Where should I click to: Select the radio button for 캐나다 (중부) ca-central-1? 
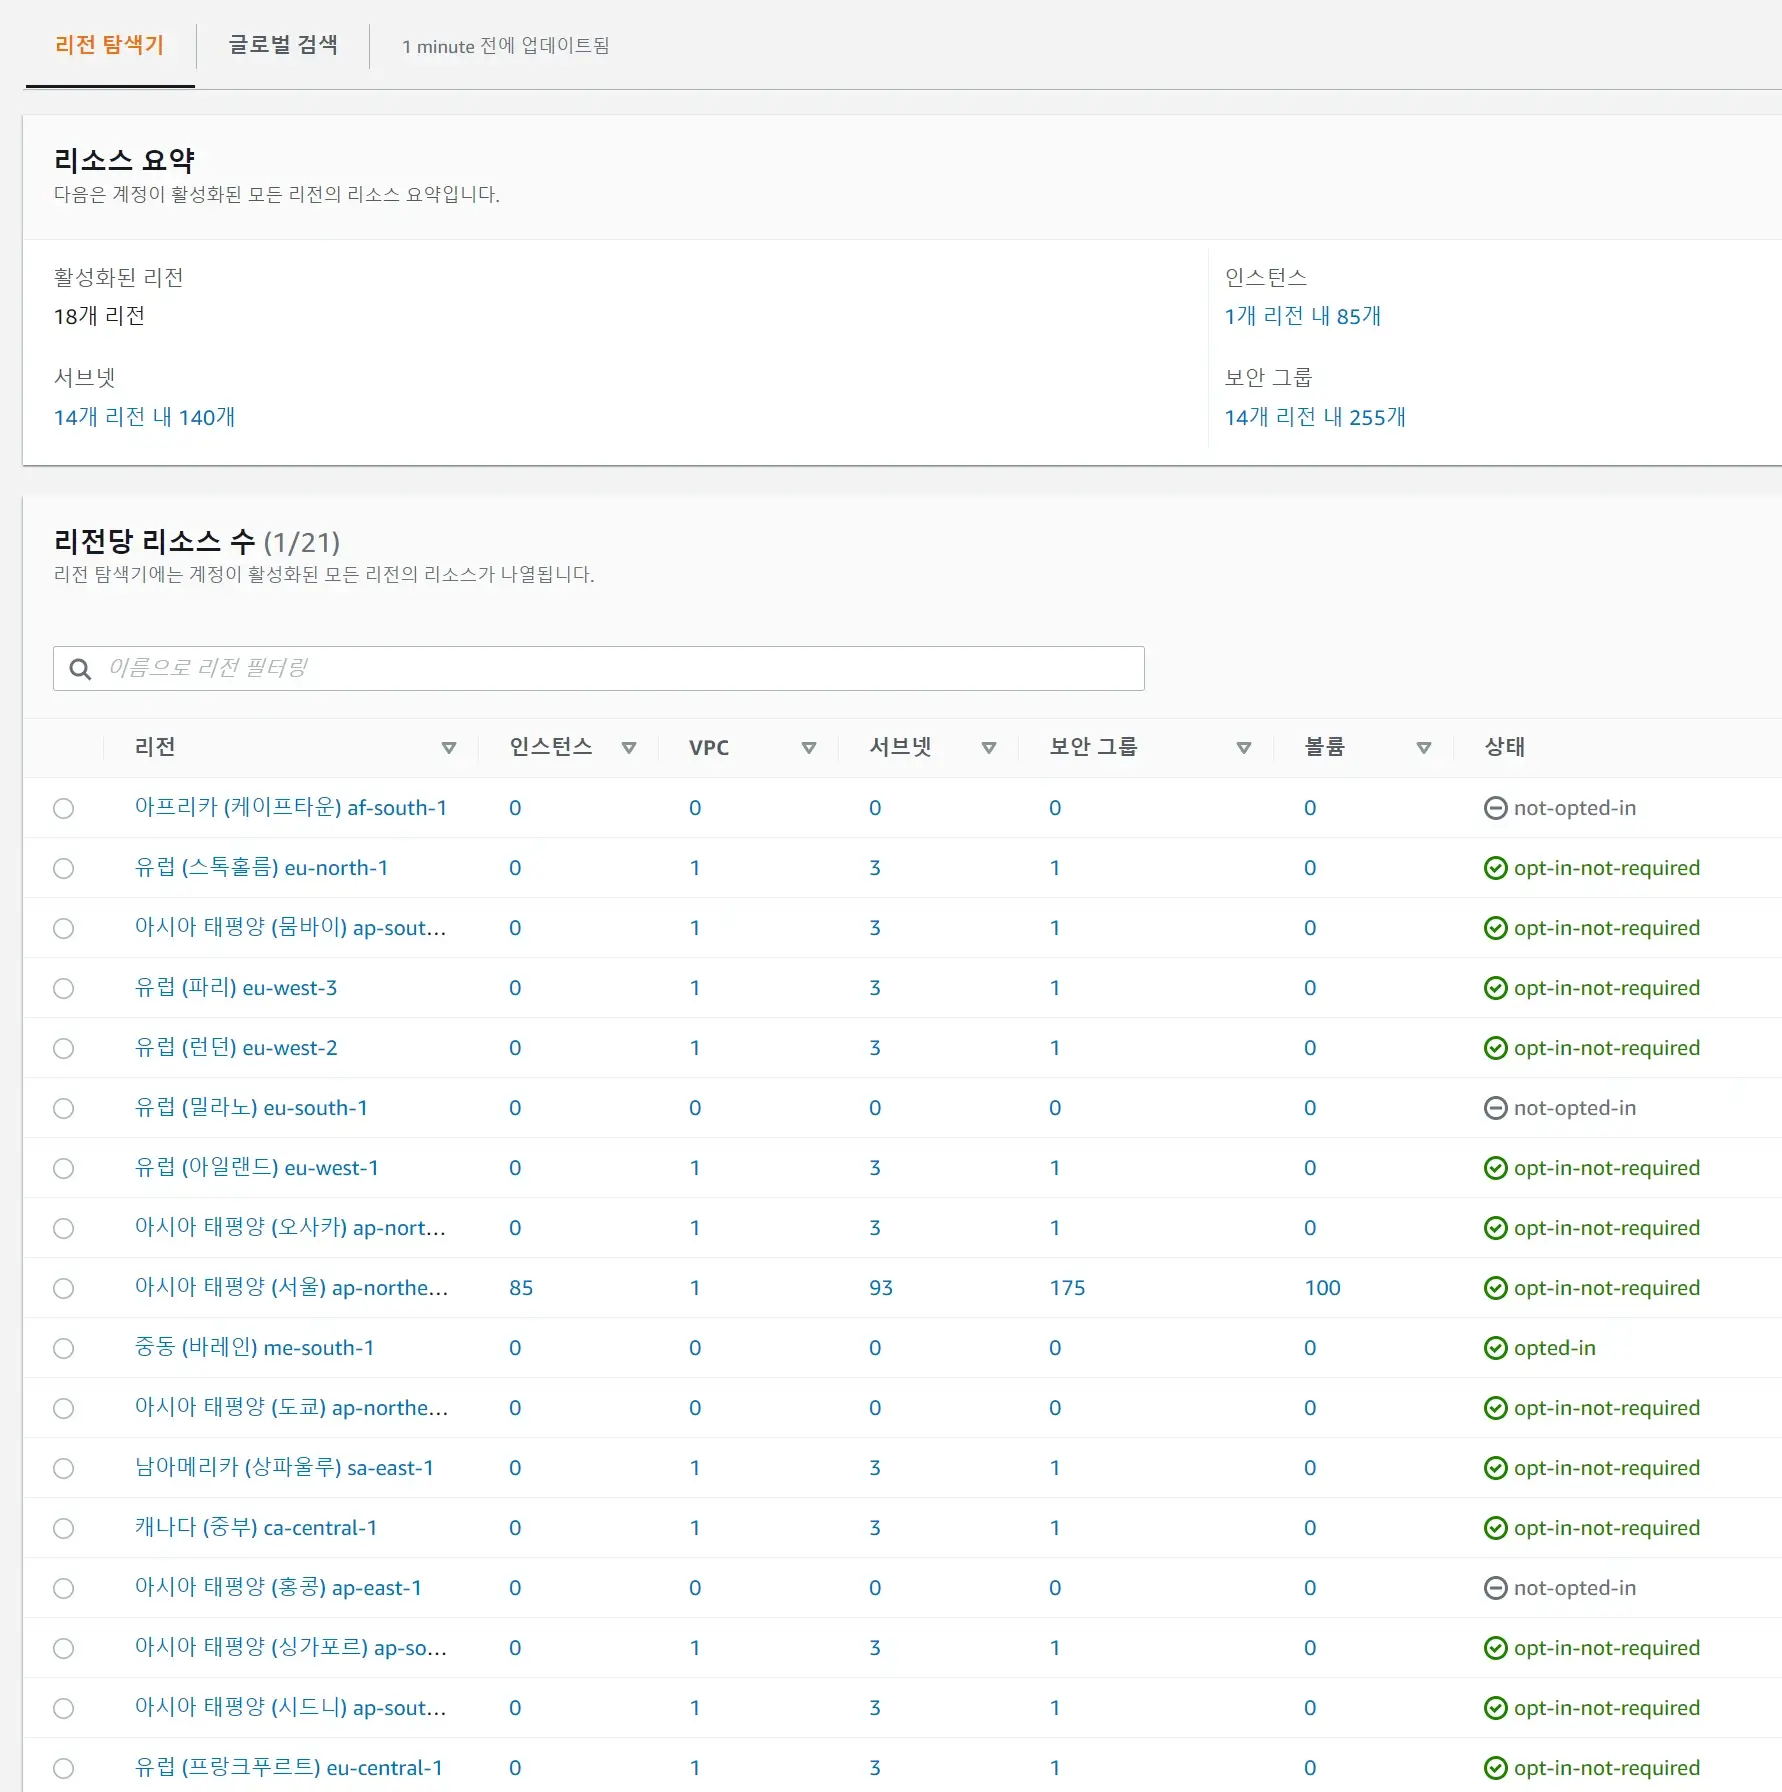point(64,1528)
